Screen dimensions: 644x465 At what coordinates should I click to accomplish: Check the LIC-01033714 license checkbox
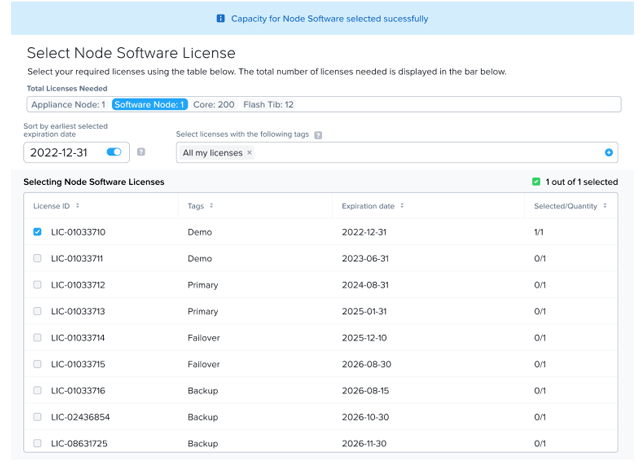(37, 337)
